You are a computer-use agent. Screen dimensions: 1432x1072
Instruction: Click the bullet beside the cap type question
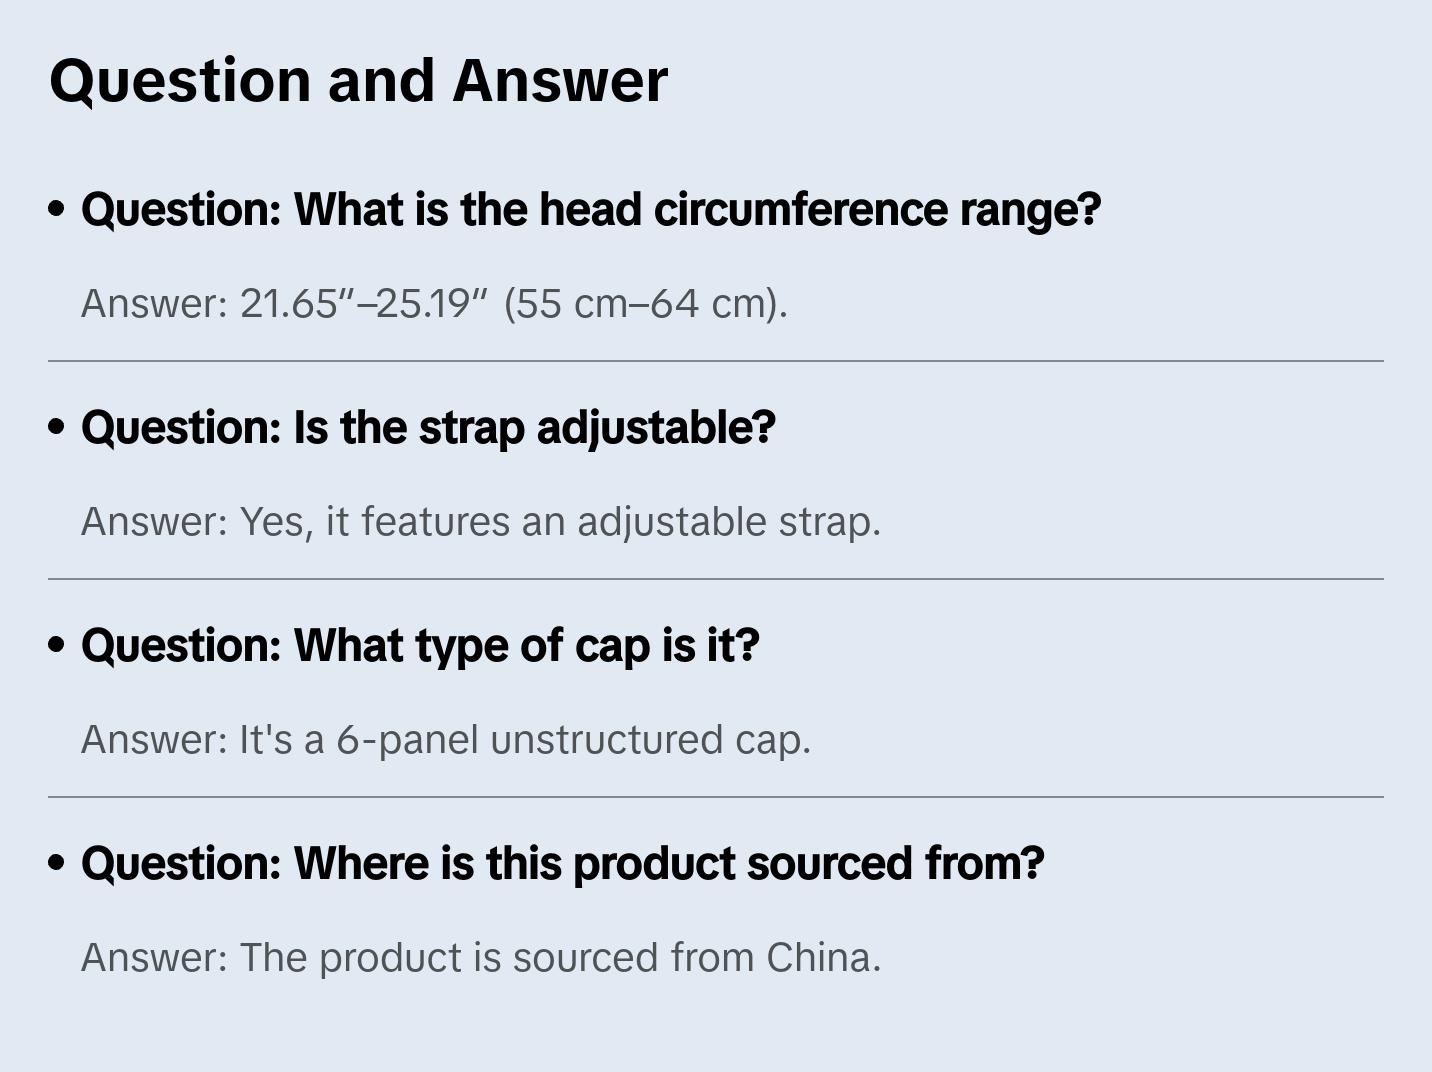57,645
